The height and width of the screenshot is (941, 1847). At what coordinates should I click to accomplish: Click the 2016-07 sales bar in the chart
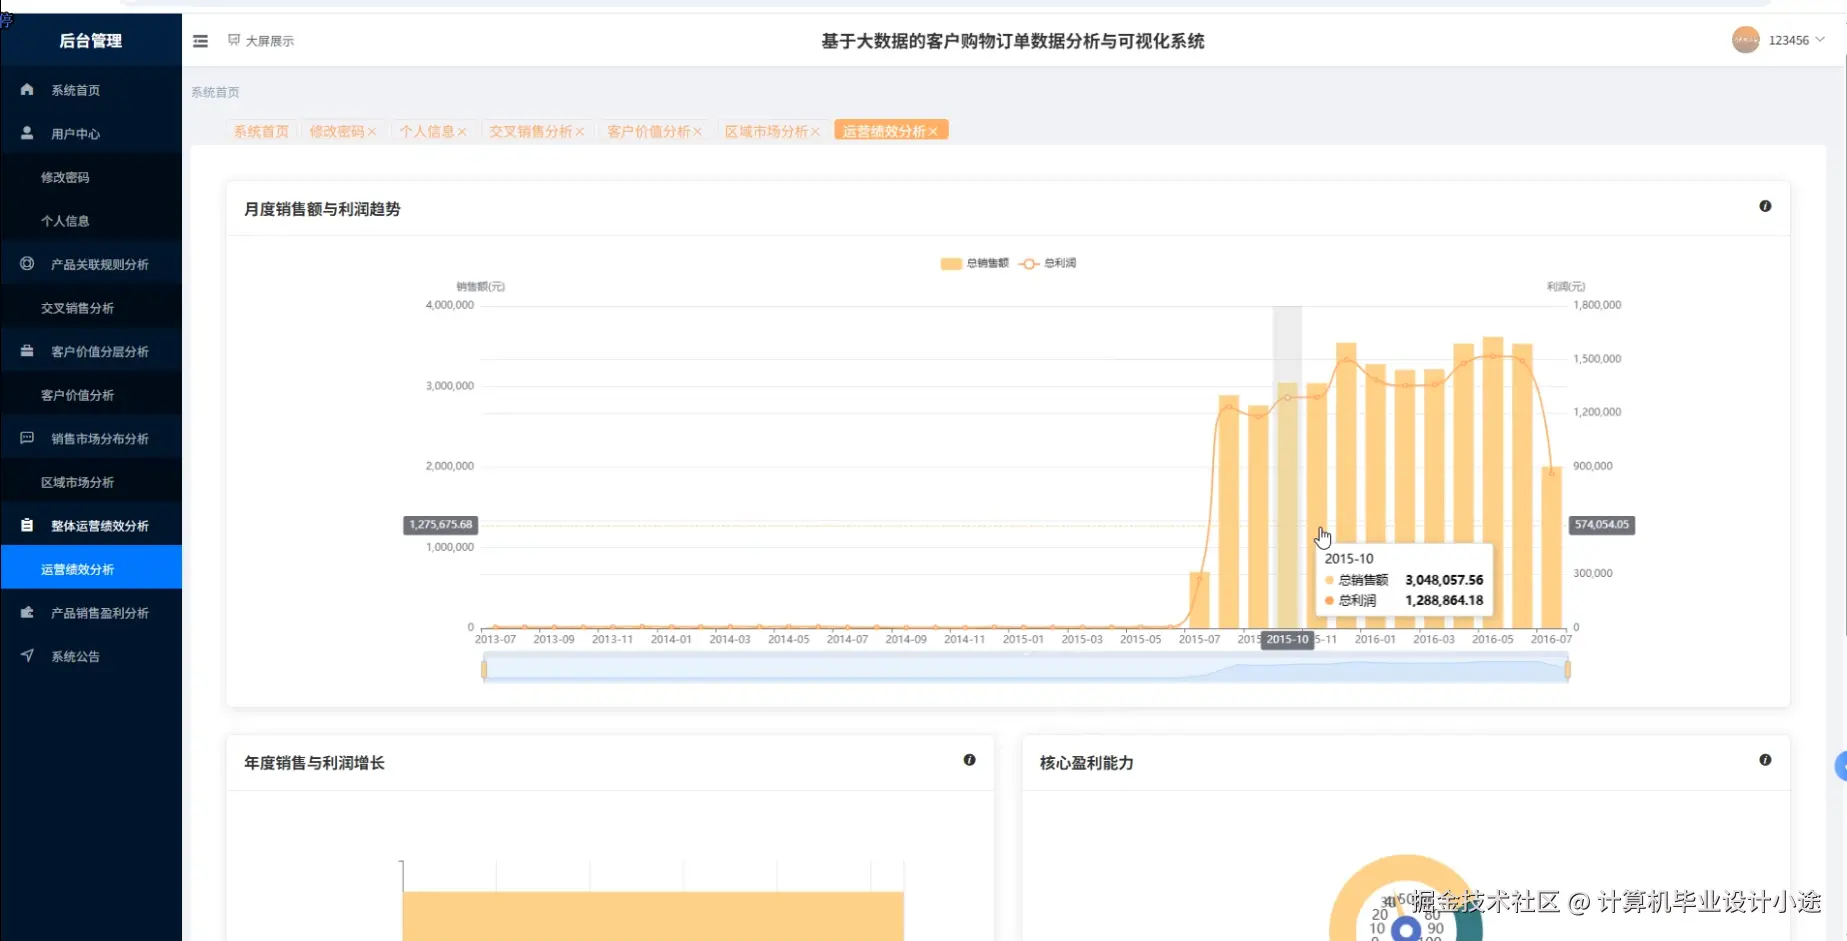tap(1551, 547)
